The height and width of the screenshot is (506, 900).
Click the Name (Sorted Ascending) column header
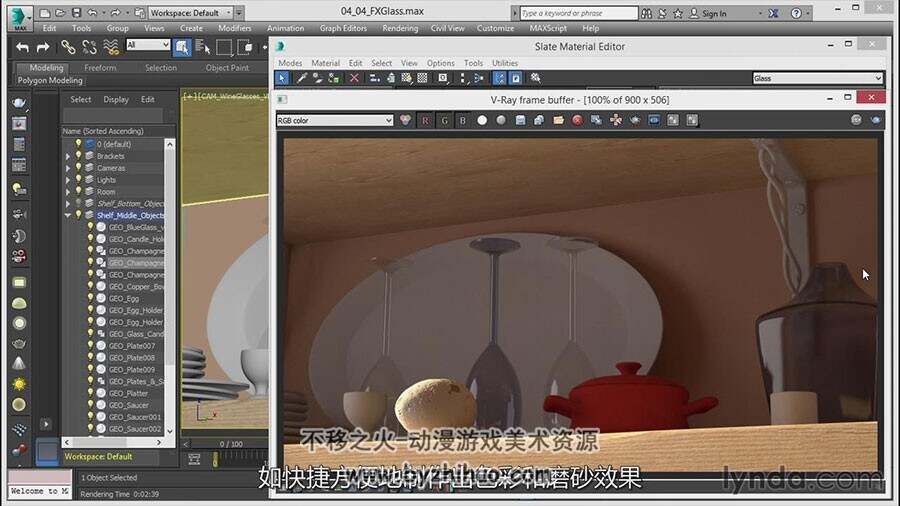[x=103, y=131]
